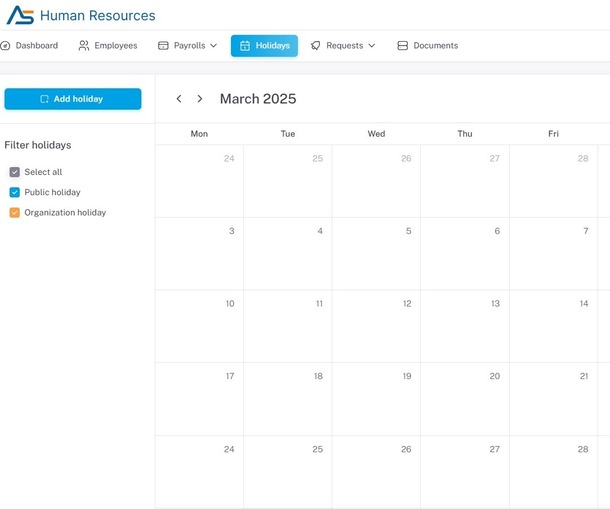The height and width of the screenshot is (509, 610).
Task: Click the Human Resources logo icon
Action: [x=20, y=16]
